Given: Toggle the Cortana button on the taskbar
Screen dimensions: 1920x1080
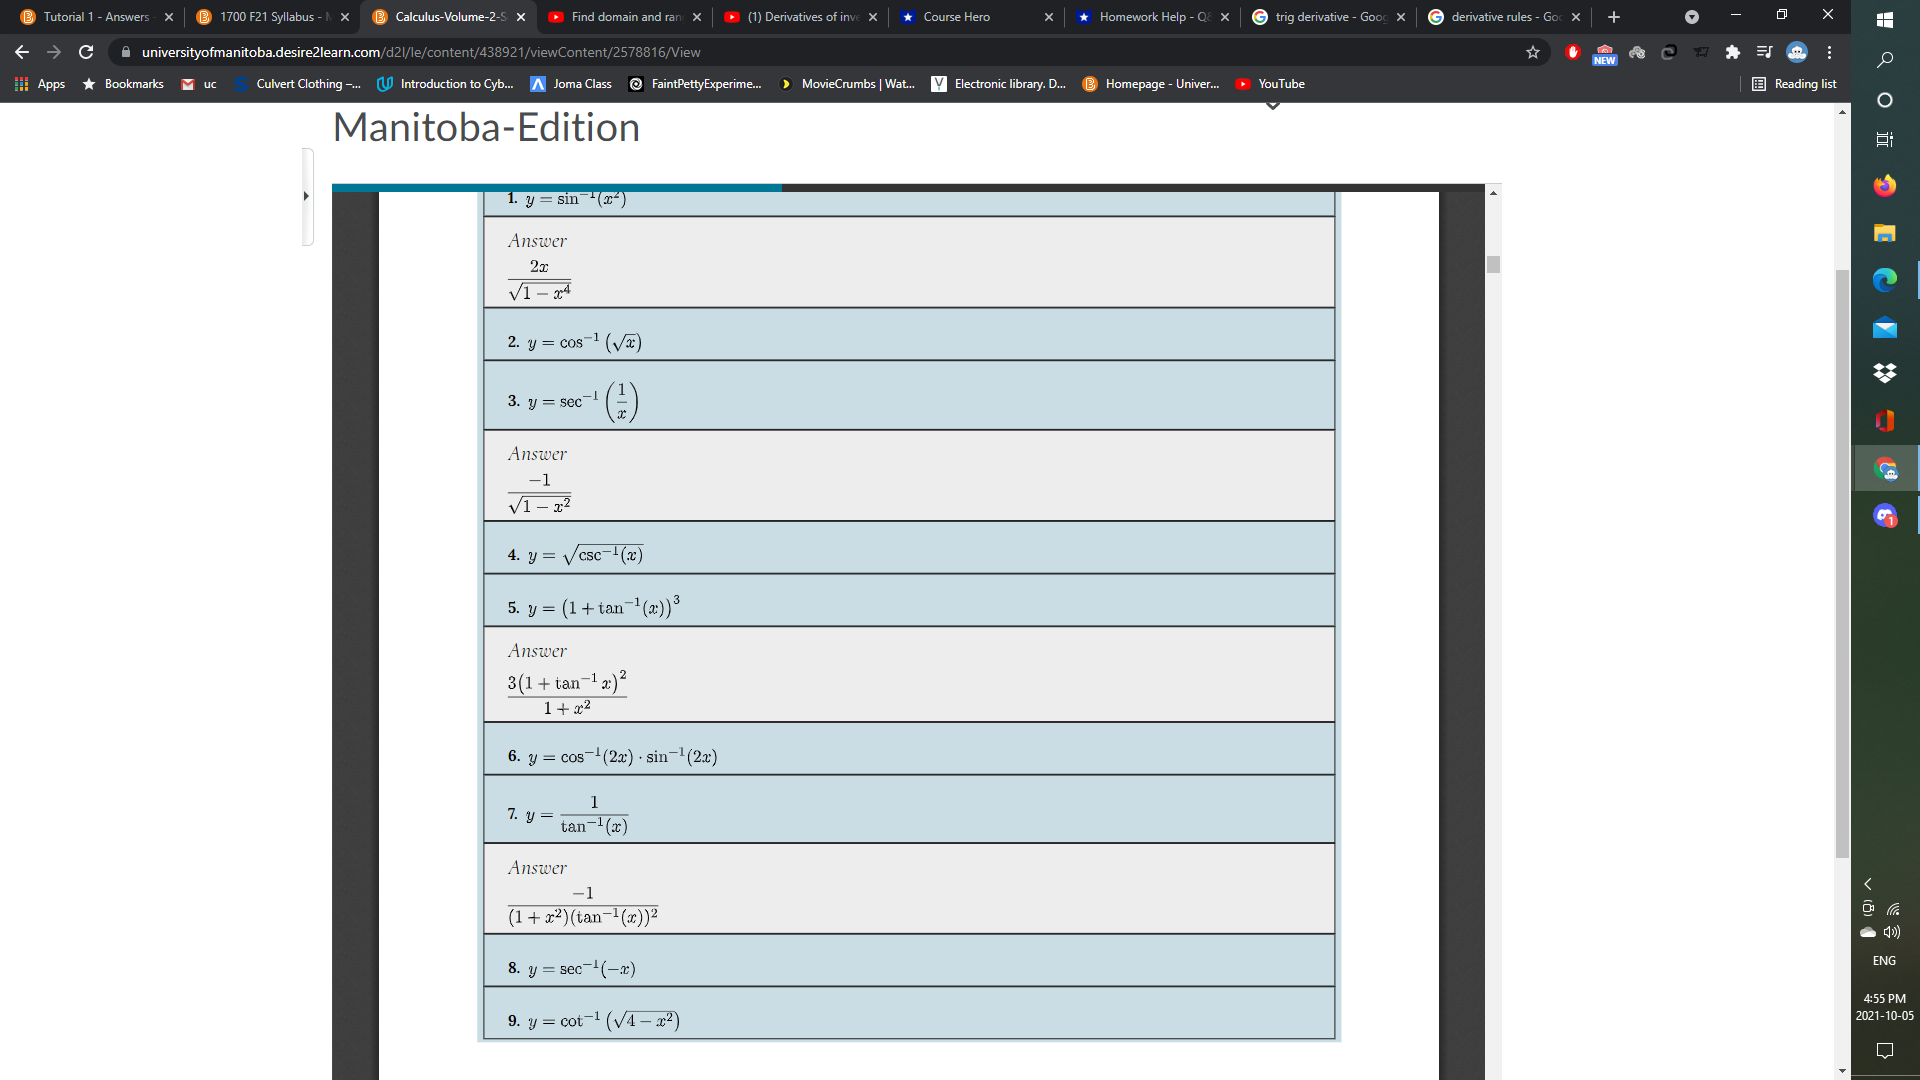Looking at the screenshot, I should click(1885, 100).
